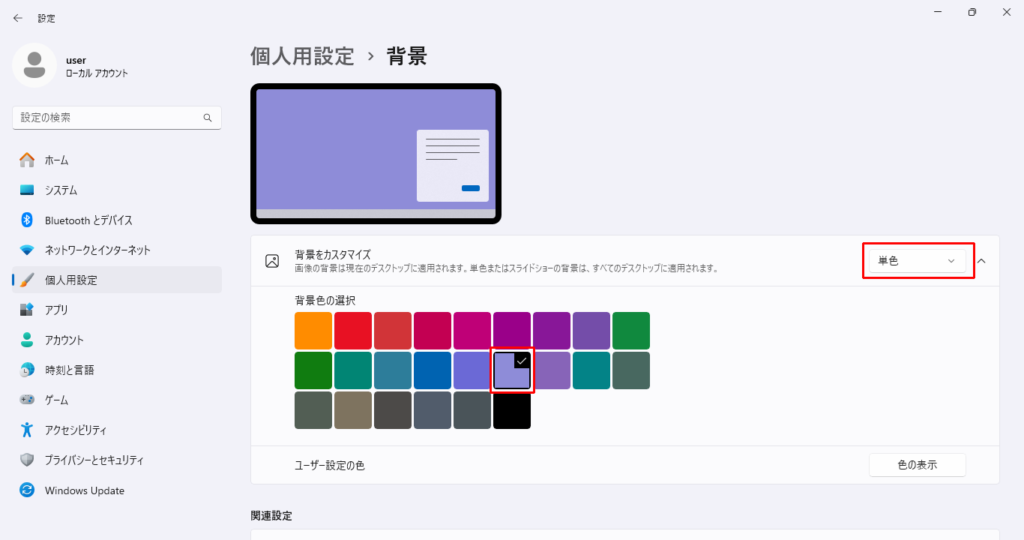This screenshot has width=1024, height=540.
Task: Pick the magenta pink swatch
Action: pos(472,330)
